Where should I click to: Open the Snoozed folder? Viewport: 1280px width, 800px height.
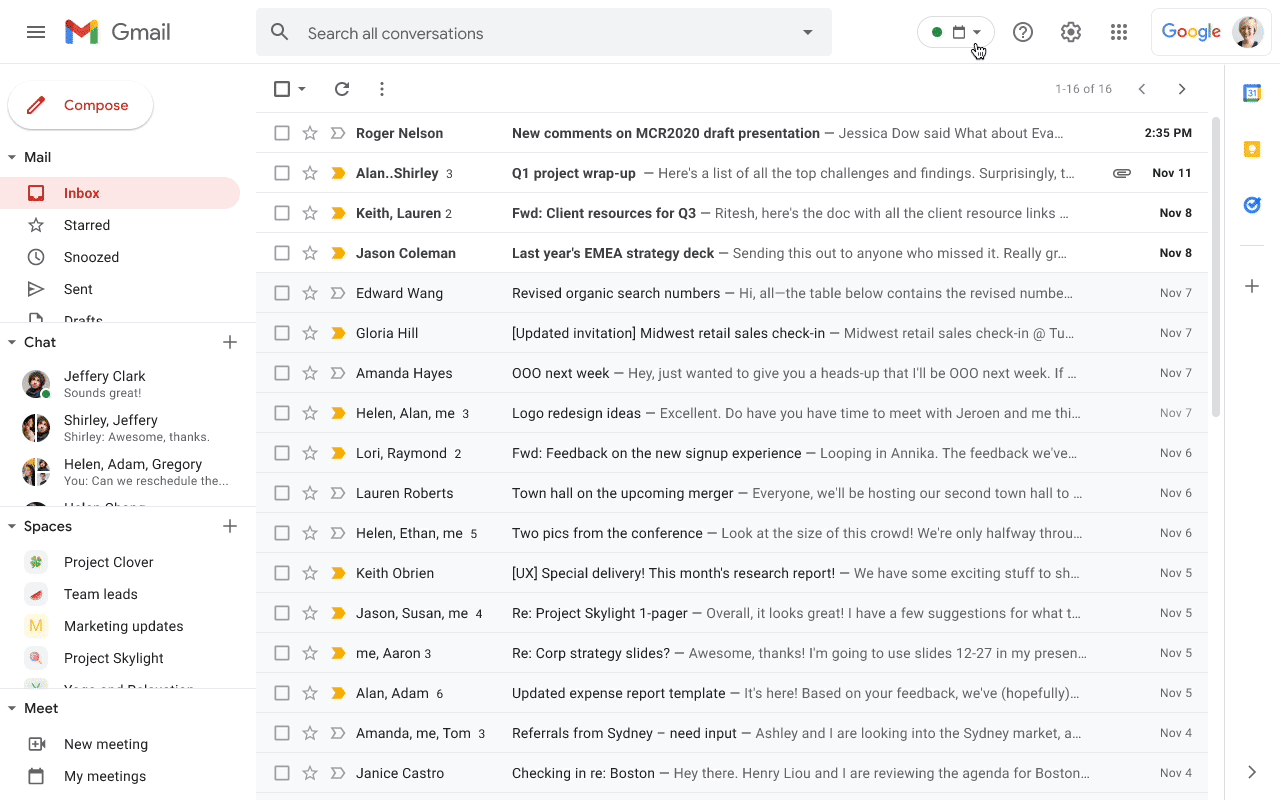point(120,257)
